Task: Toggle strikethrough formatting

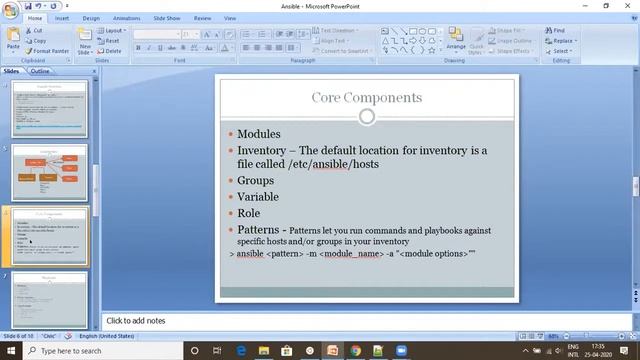Action: (172, 48)
